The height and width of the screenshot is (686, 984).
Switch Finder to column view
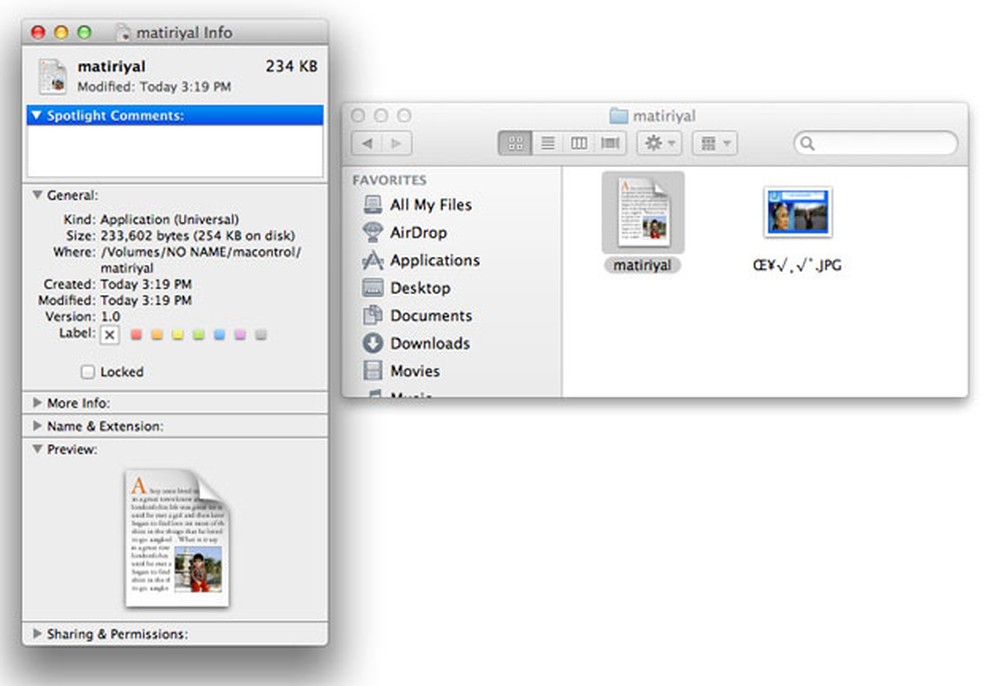pyautogui.click(x=579, y=143)
